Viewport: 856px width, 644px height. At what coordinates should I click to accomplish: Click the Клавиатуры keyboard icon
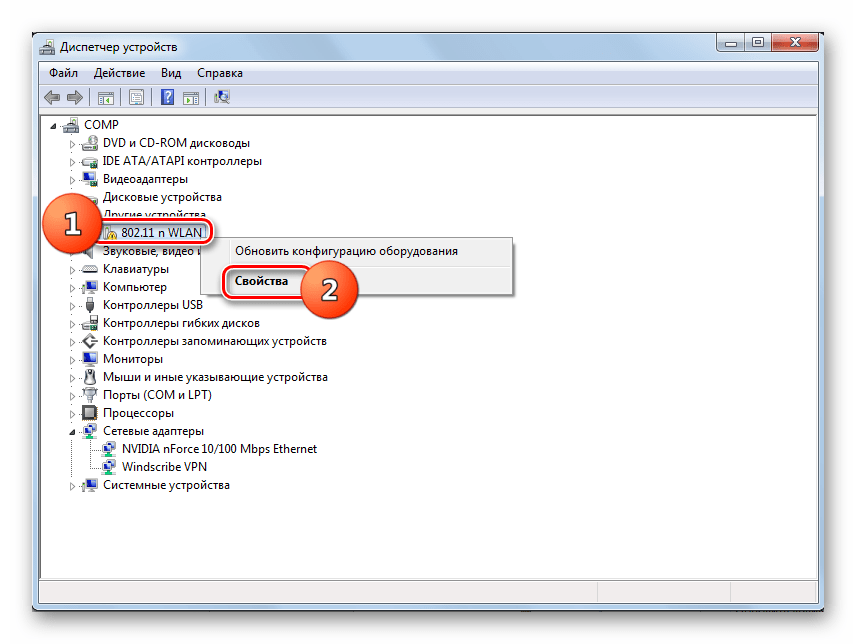pyautogui.click(x=90, y=269)
